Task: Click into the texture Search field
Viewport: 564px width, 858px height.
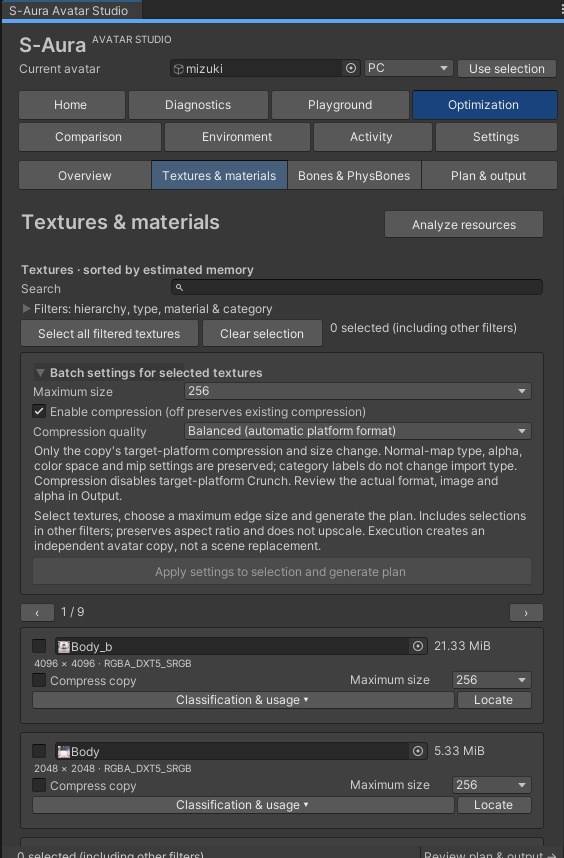Action: click(x=357, y=287)
